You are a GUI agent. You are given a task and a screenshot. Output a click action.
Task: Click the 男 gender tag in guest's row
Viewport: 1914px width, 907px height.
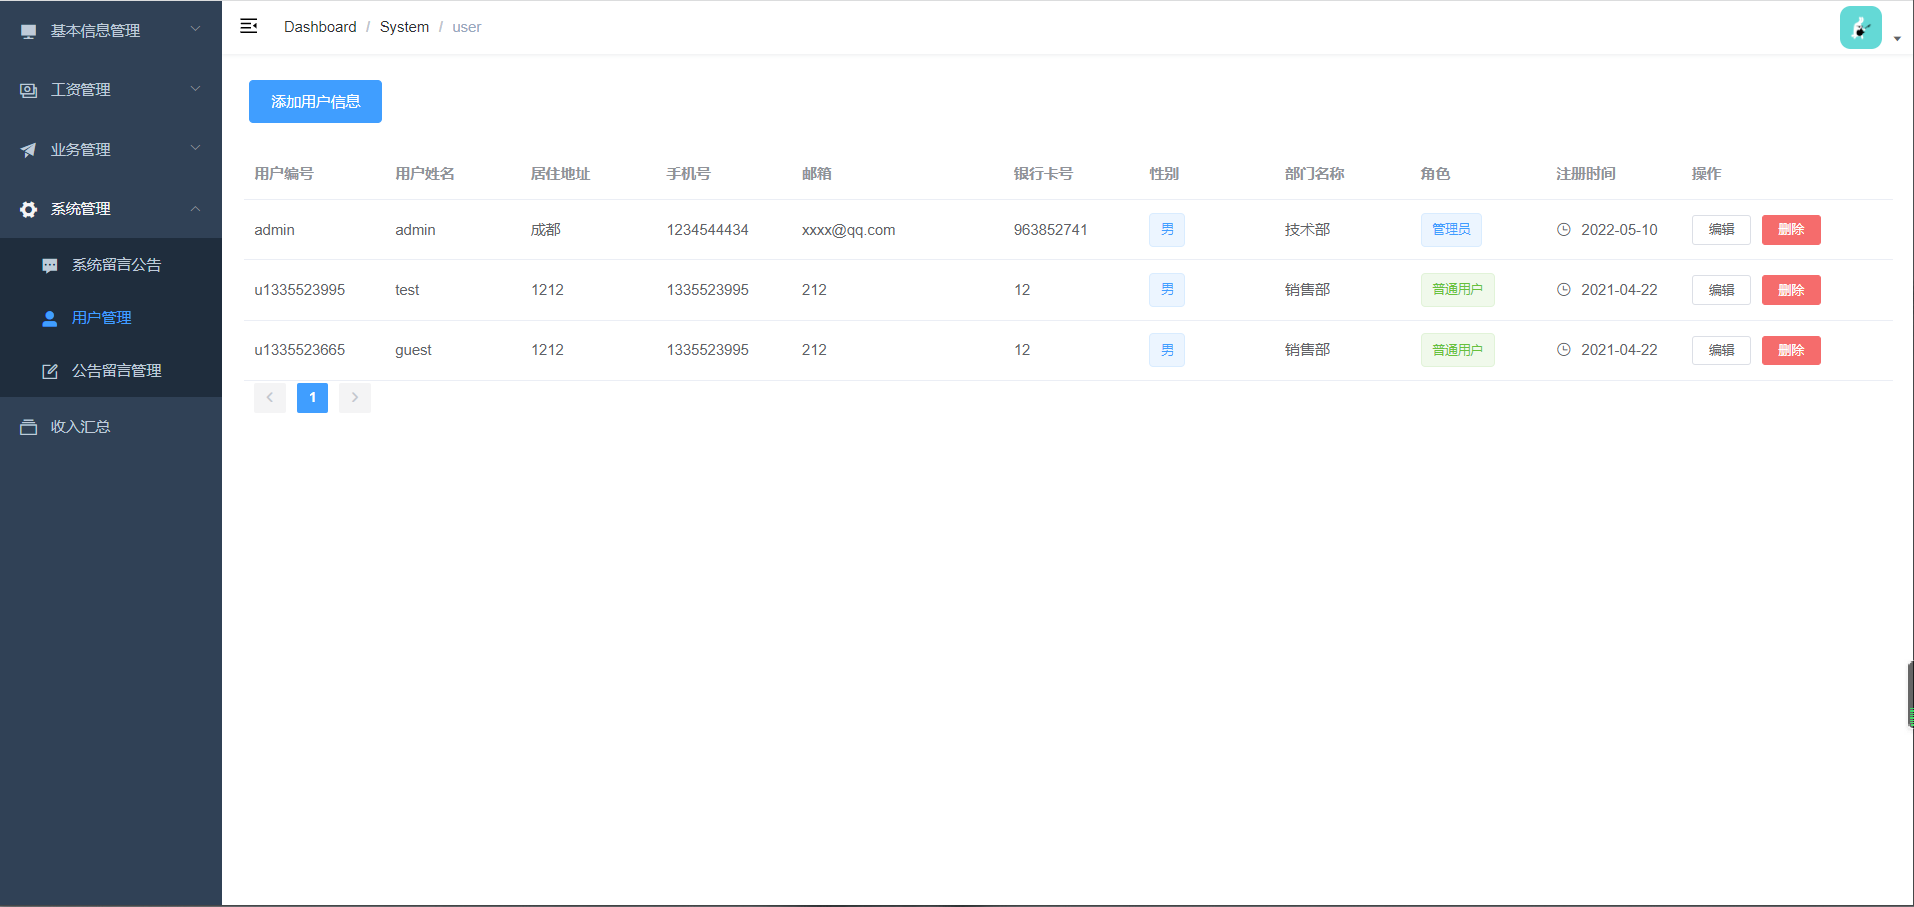point(1167,350)
